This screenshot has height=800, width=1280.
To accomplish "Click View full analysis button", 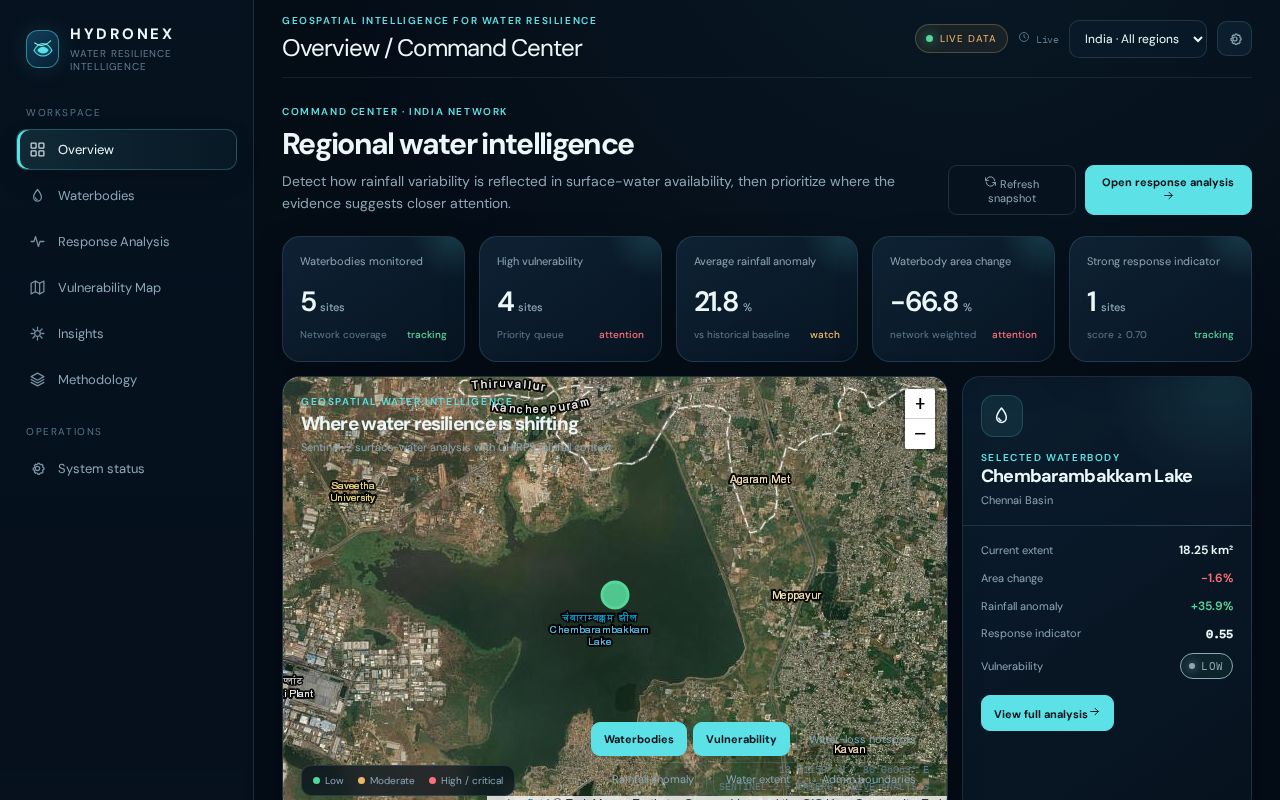I will 1047,713.
